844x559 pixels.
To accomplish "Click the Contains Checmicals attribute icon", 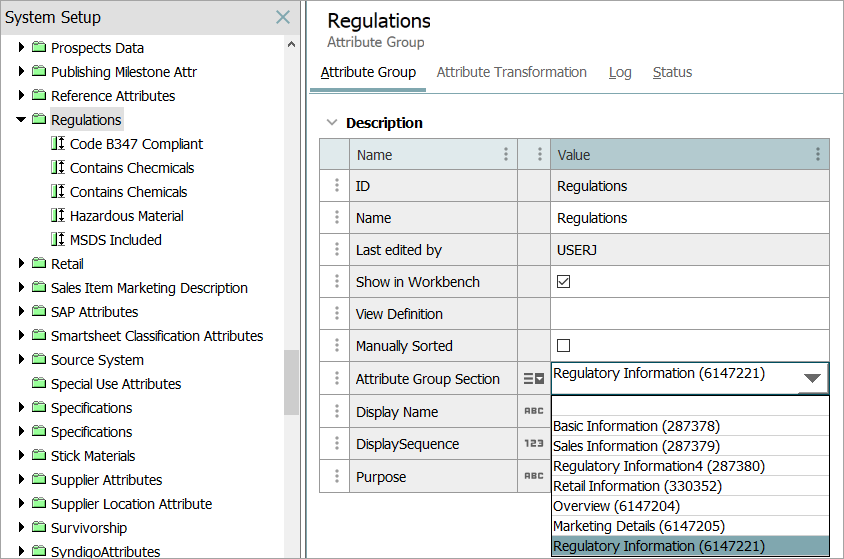I will click(58, 167).
